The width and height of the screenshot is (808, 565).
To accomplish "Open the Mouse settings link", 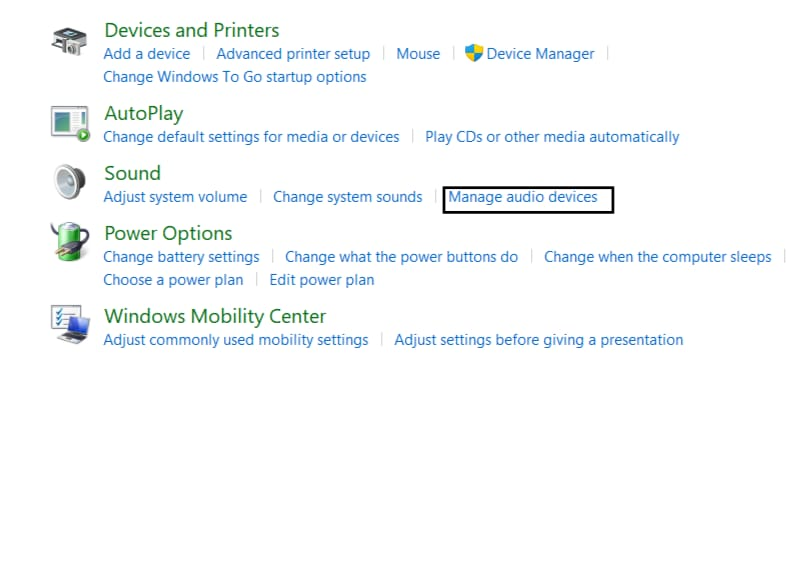I will pyautogui.click(x=418, y=54).
